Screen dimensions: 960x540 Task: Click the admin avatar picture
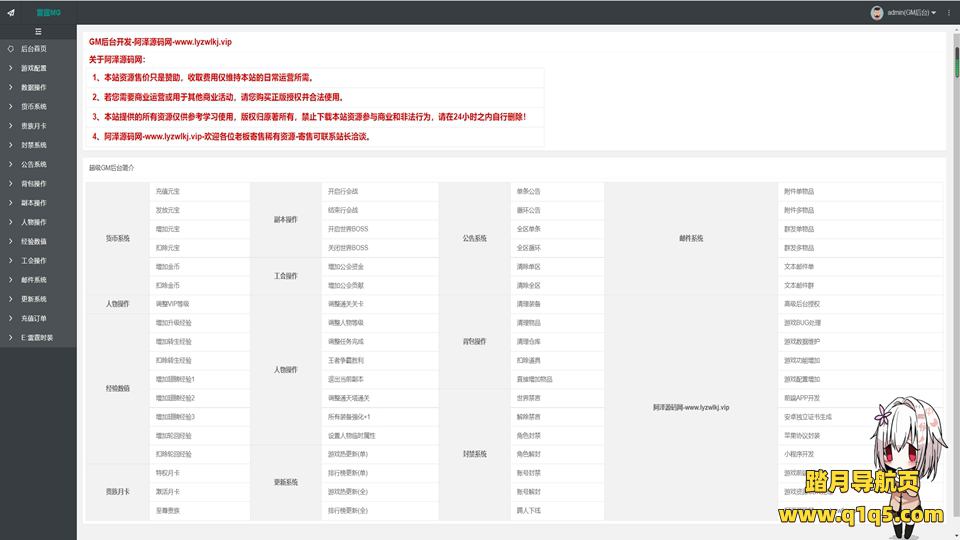click(x=877, y=12)
